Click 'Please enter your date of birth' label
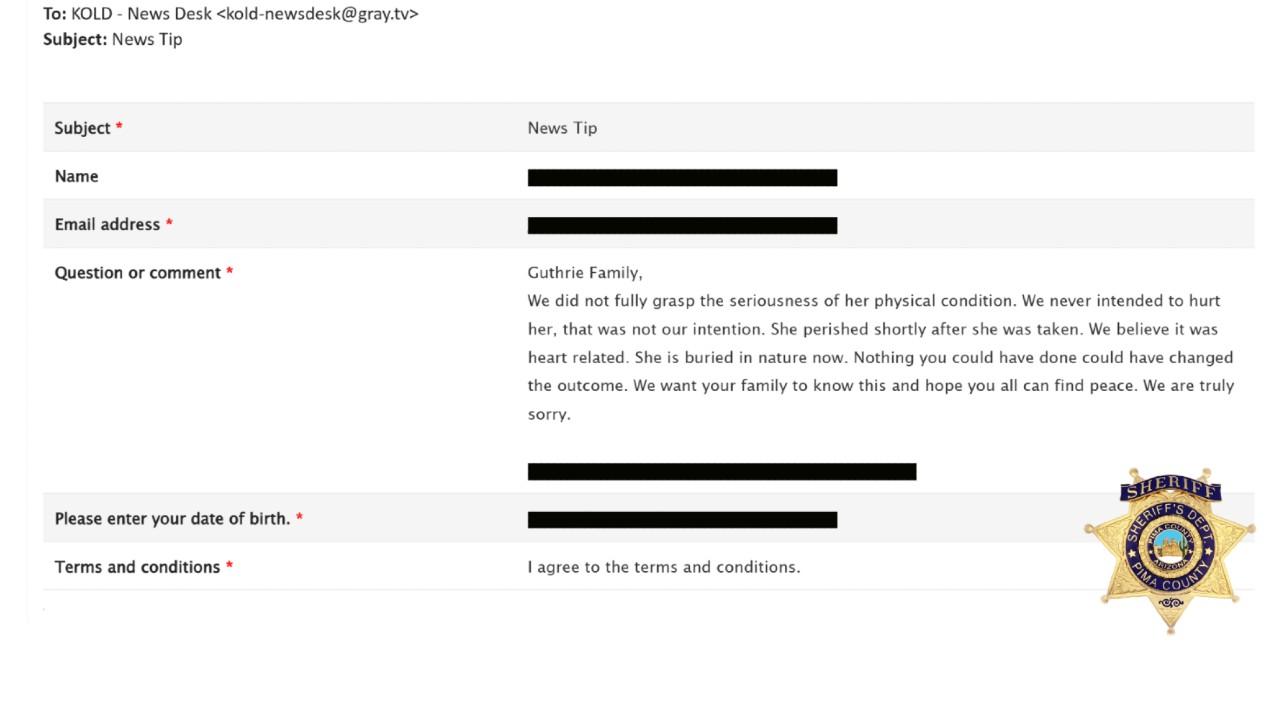This screenshot has height=720, width=1280. [179, 519]
